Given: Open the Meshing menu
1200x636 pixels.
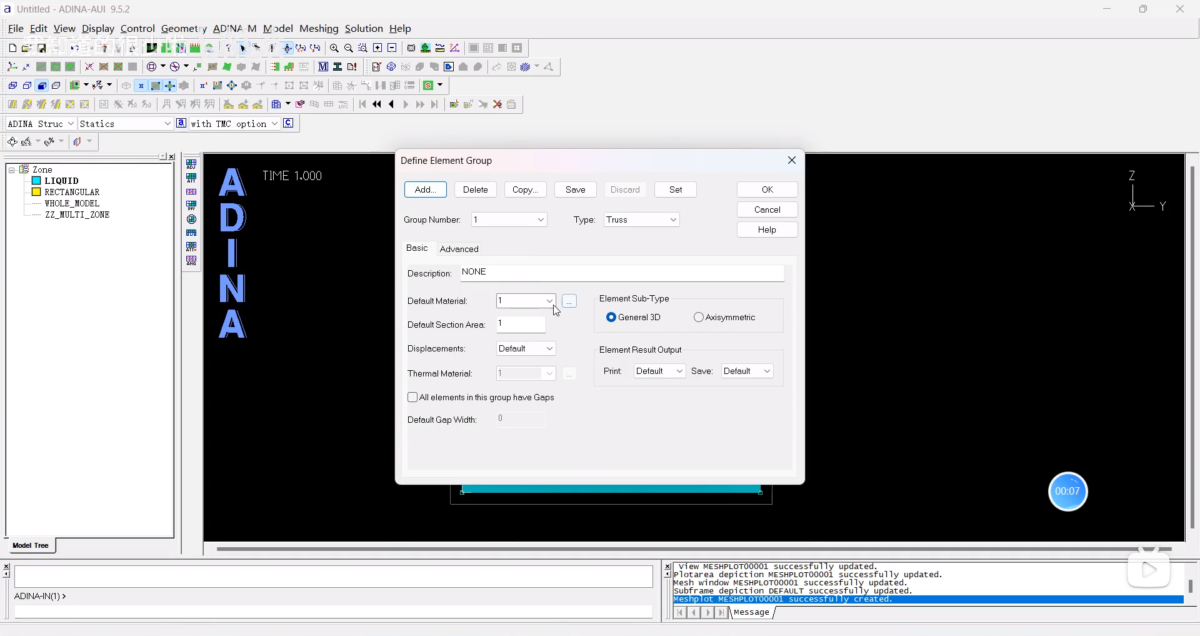Looking at the screenshot, I should point(318,28).
